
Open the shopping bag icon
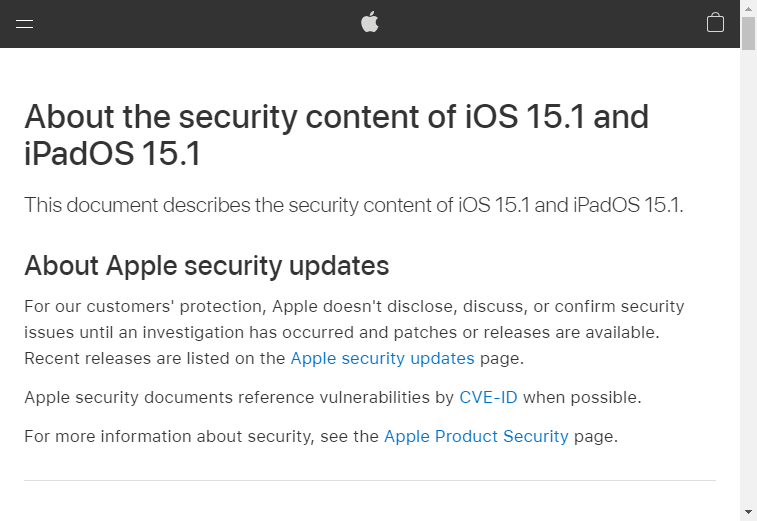715,23
